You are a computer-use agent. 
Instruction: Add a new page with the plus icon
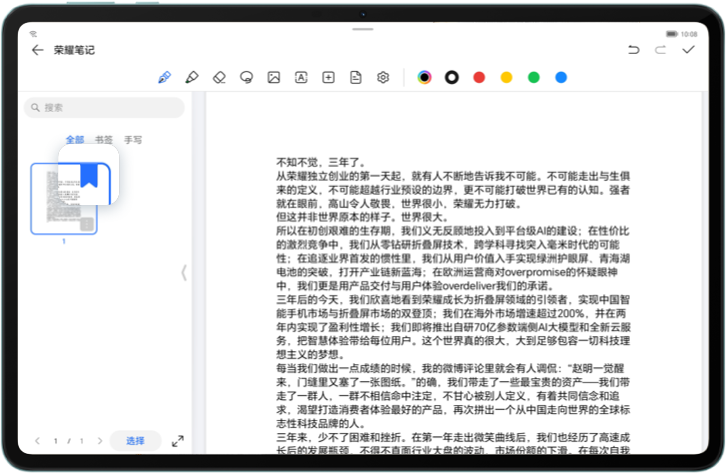pos(328,77)
